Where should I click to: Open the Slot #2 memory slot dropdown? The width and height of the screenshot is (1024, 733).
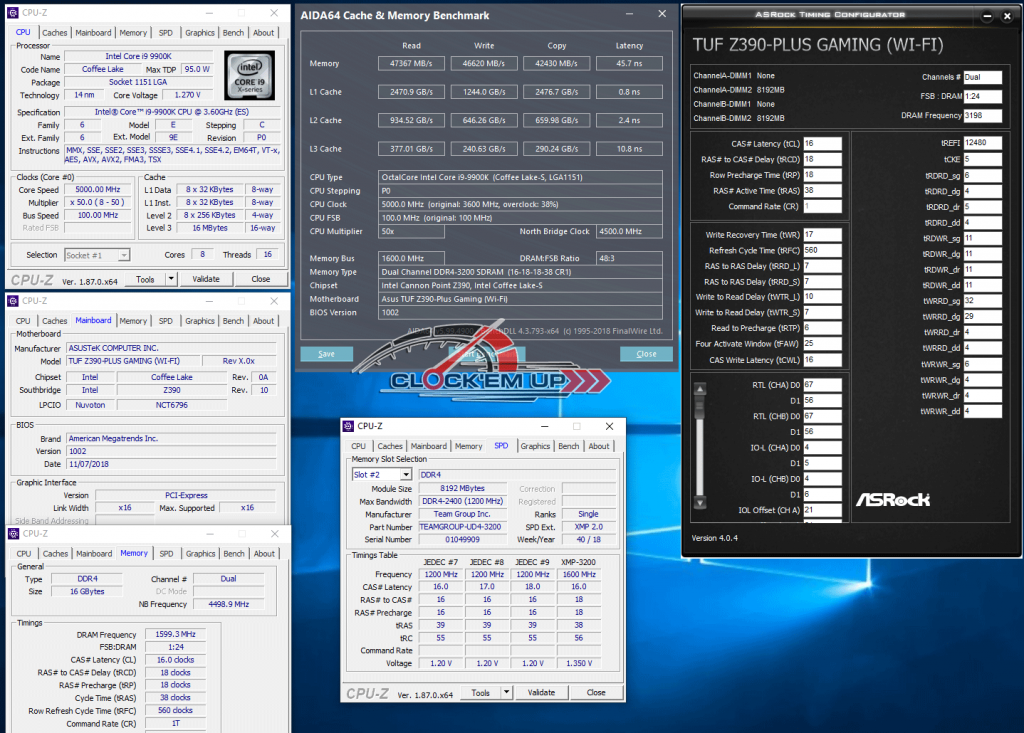(x=406, y=474)
